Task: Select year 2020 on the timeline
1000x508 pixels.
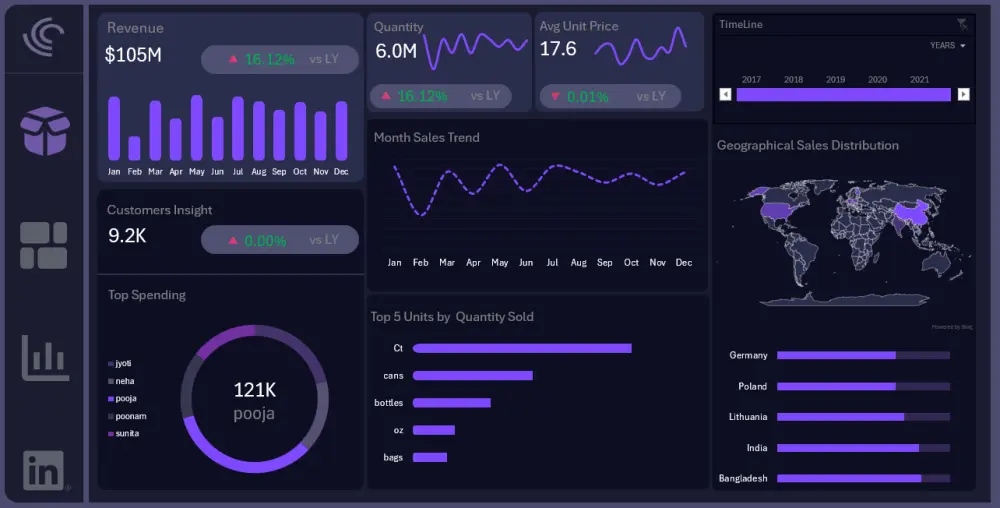Action: click(878, 80)
